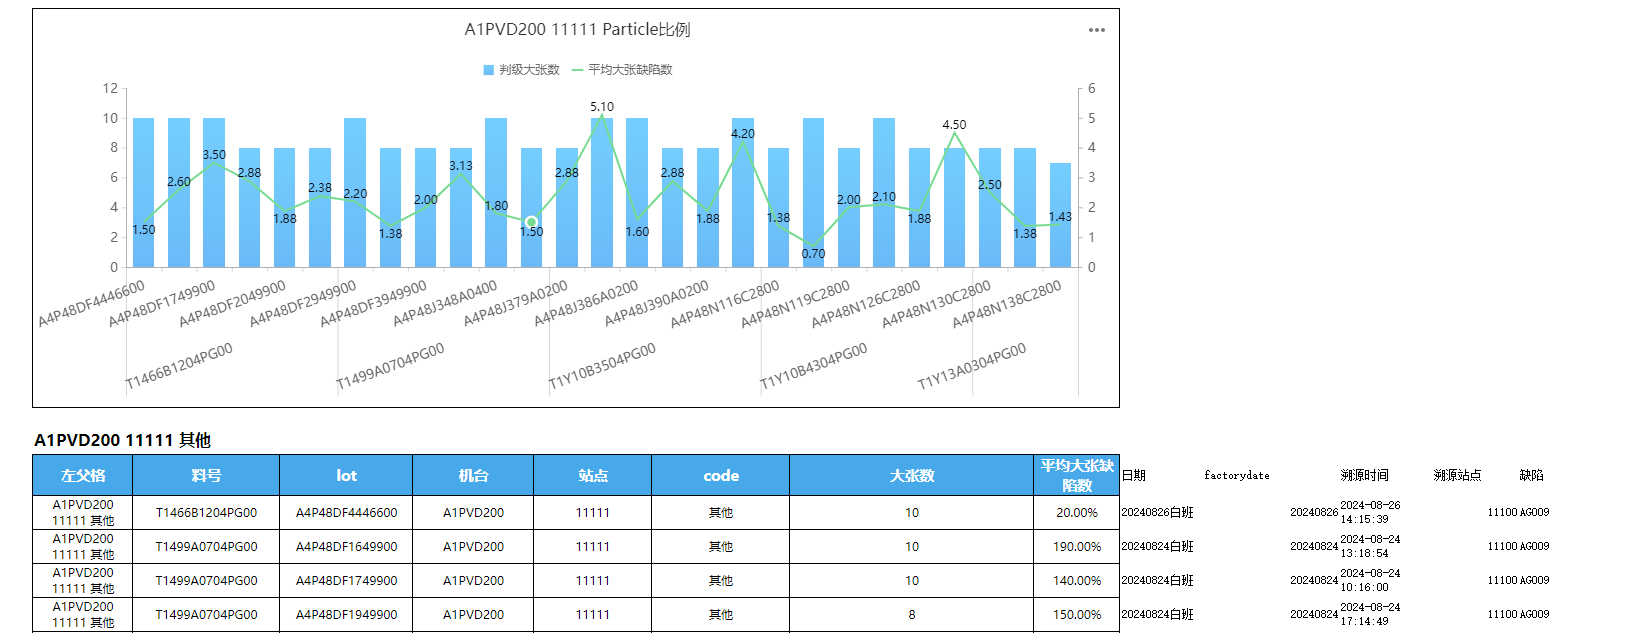The width and height of the screenshot is (1634, 633).
Task: Click the 机台 column header
Action: point(473,475)
